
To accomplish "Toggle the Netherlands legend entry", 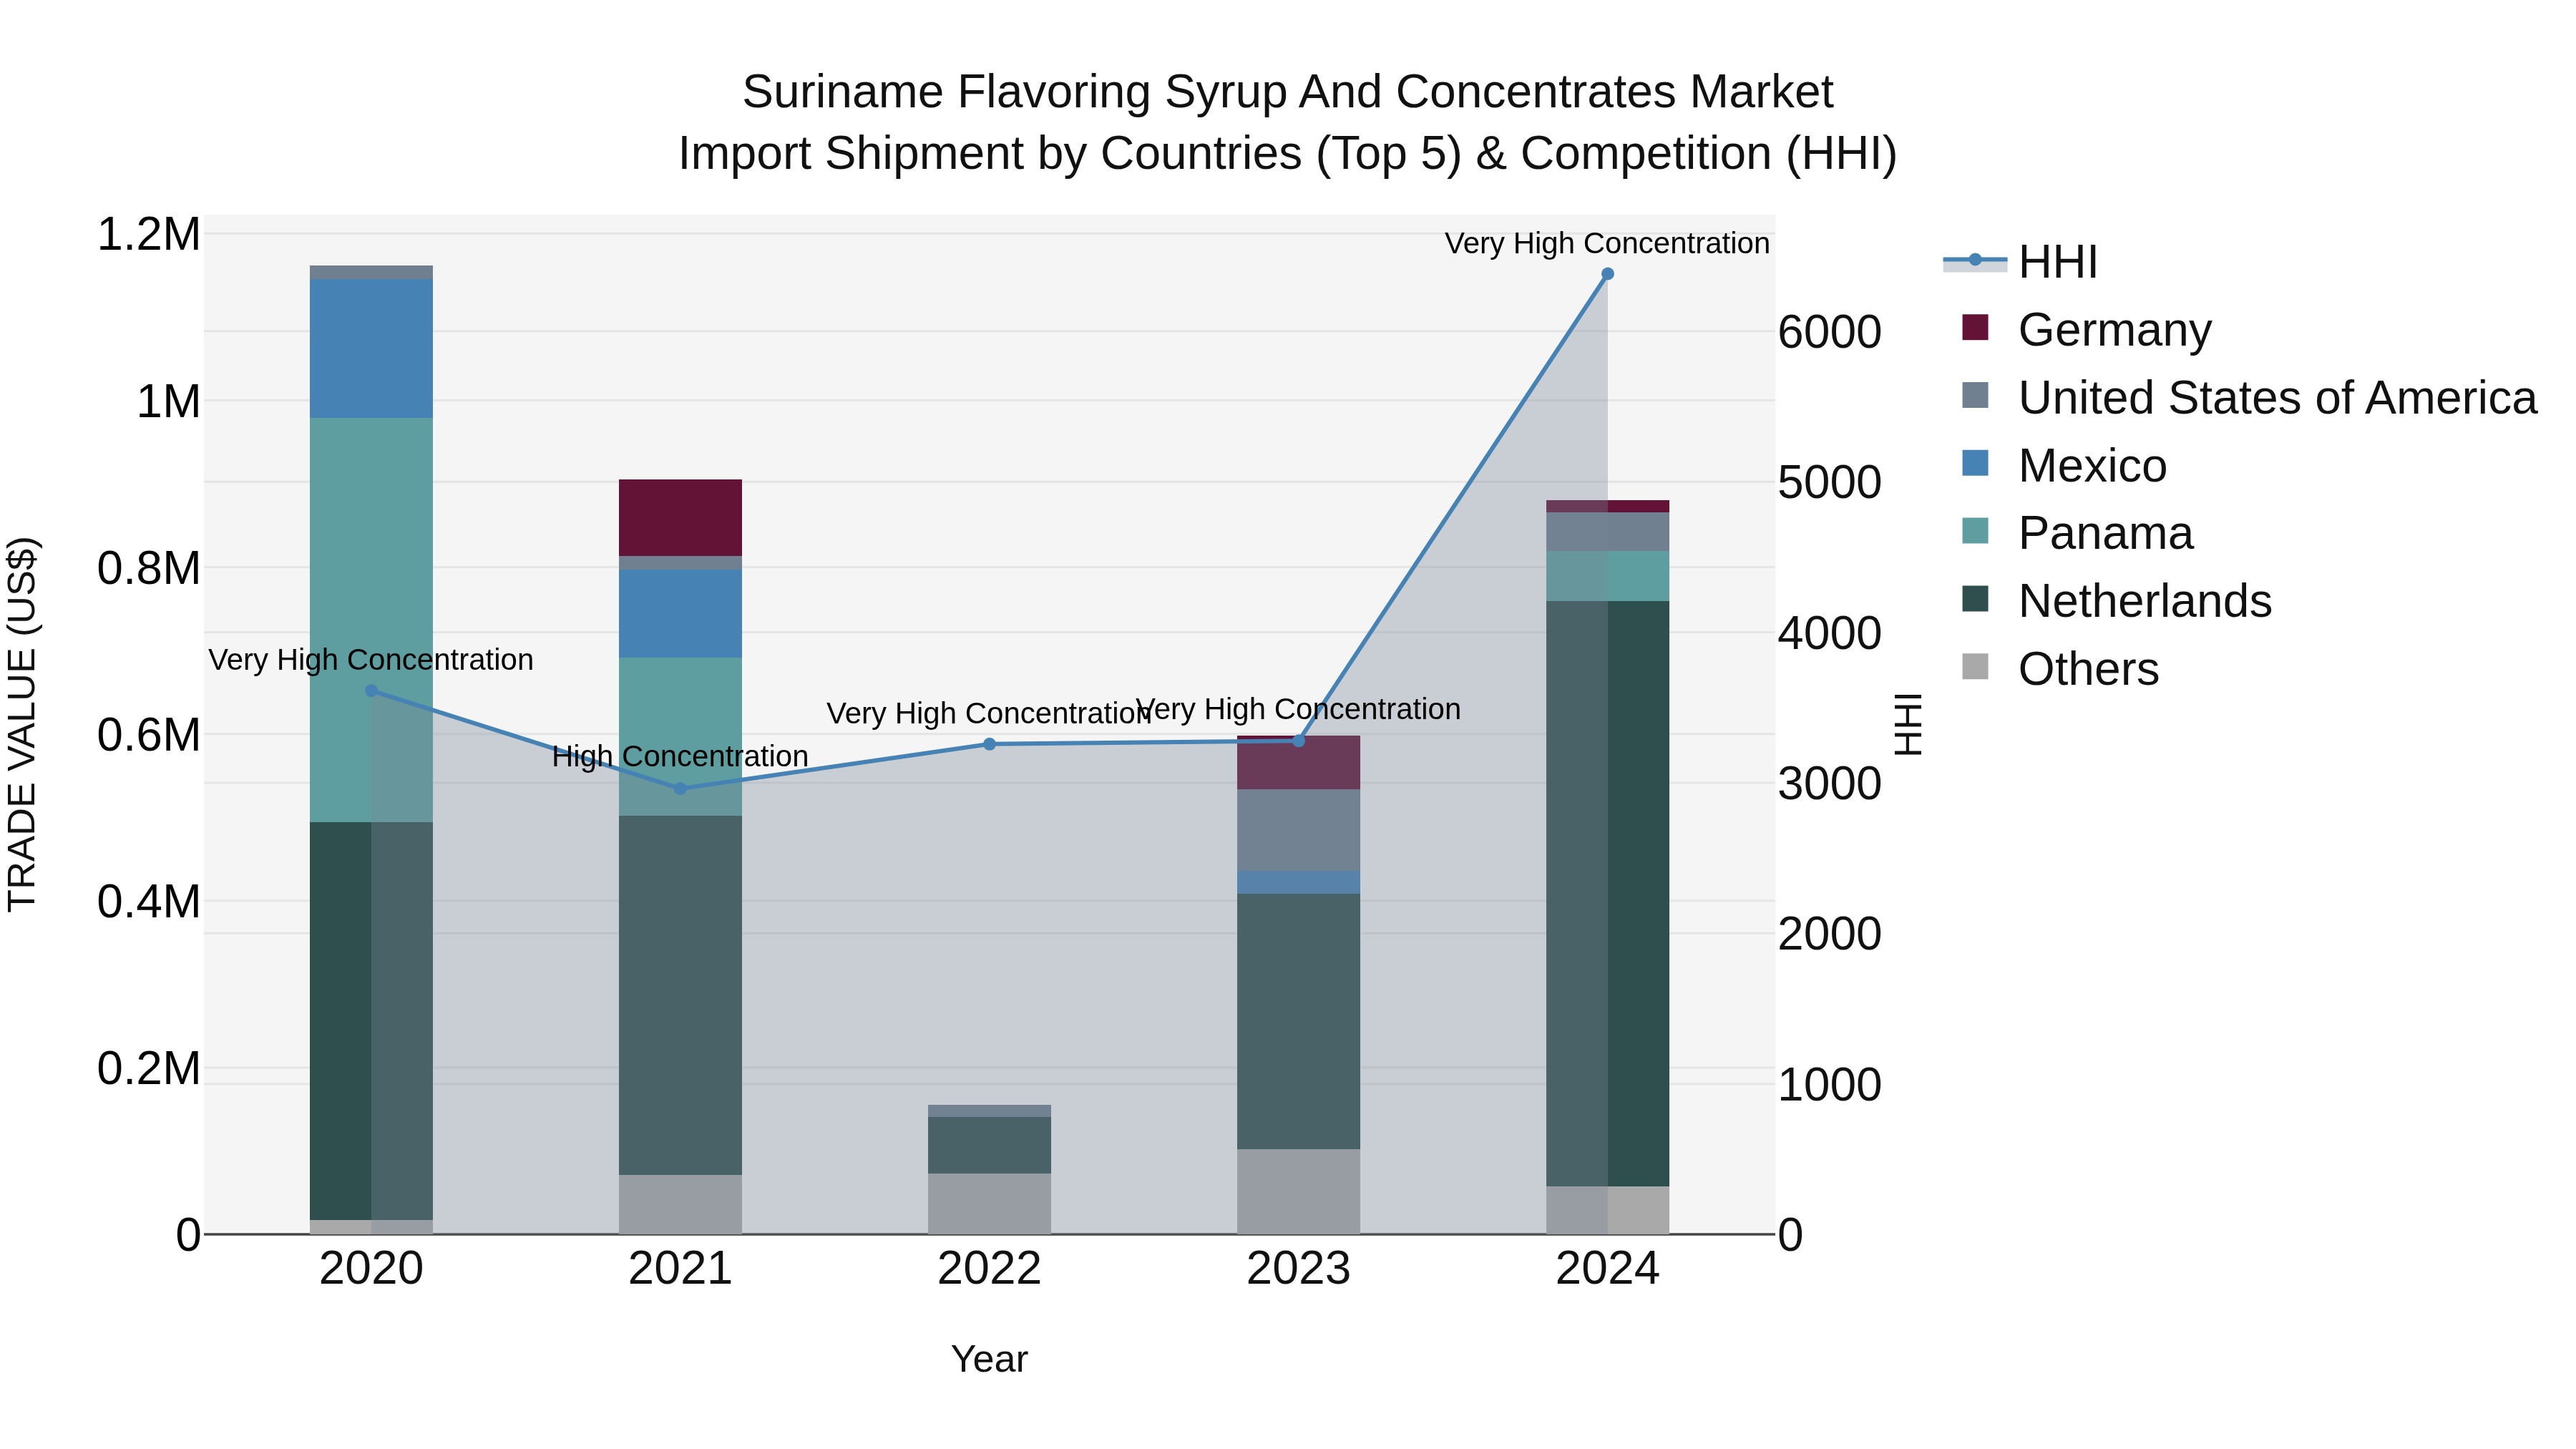I will coord(2116,601).
